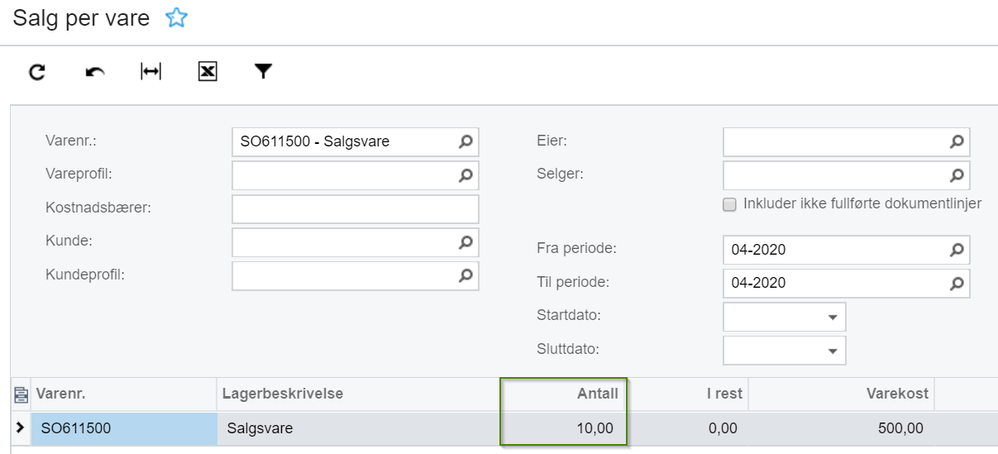Viewport: 998px width, 454px height.
Task: Click the Kundeprofil input field
Action: [x=355, y=275]
